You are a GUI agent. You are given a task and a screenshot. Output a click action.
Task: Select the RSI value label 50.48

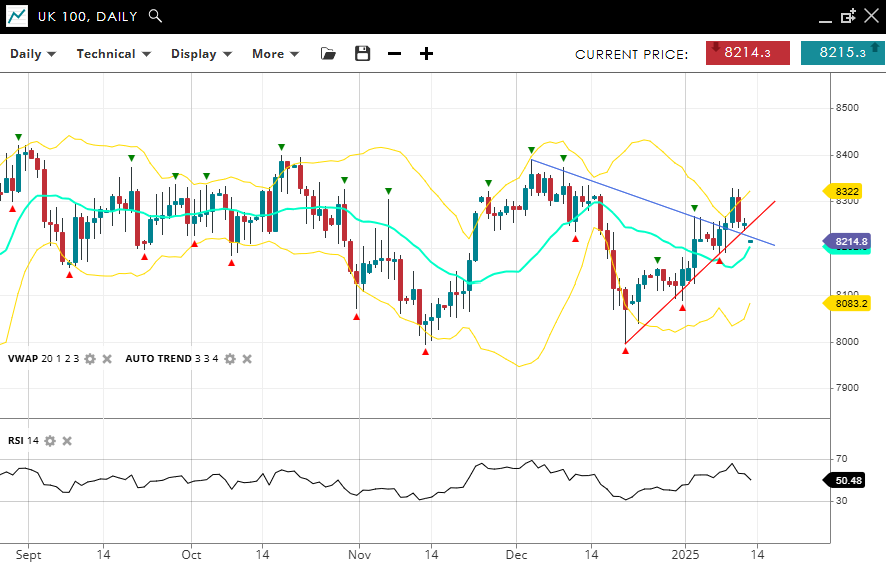coord(848,480)
